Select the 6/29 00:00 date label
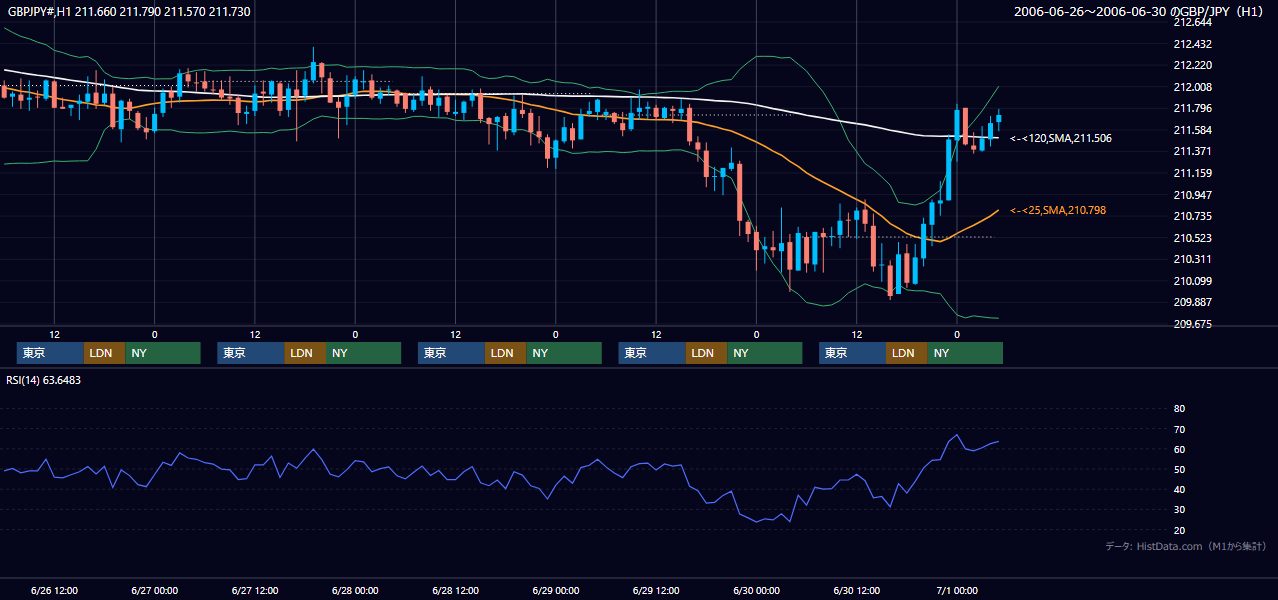Screen dimensions: 1278x600 pyautogui.click(x=555, y=590)
